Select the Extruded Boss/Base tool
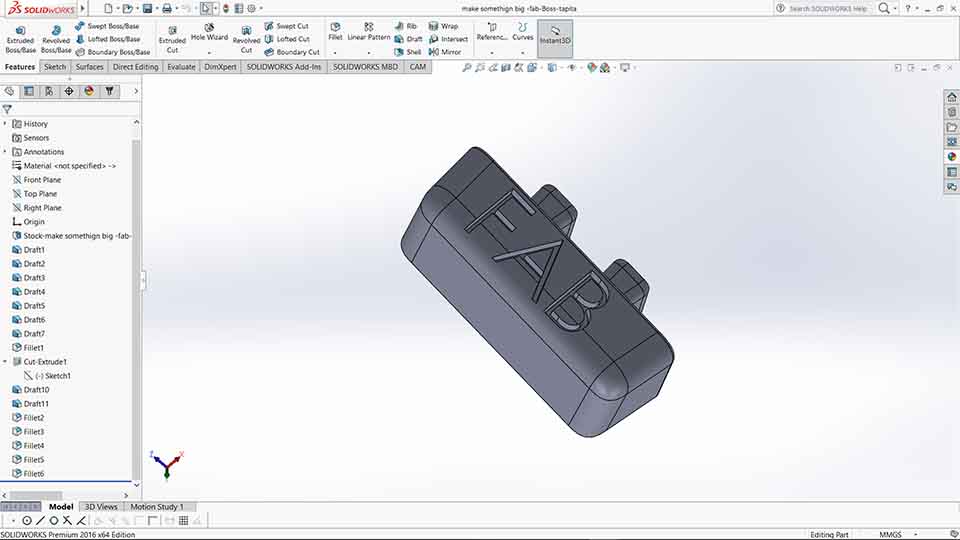 pos(20,40)
